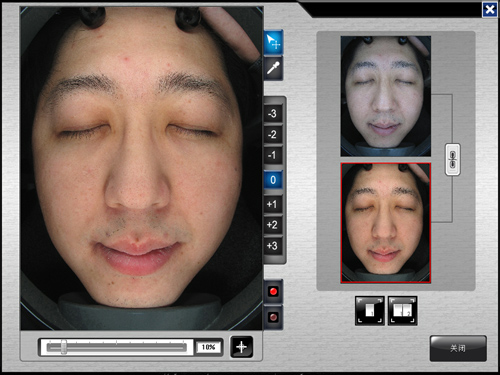The height and width of the screenshot is (375, 500).
Task: Select the 0 adjustment level
Action: coord(273,180)
